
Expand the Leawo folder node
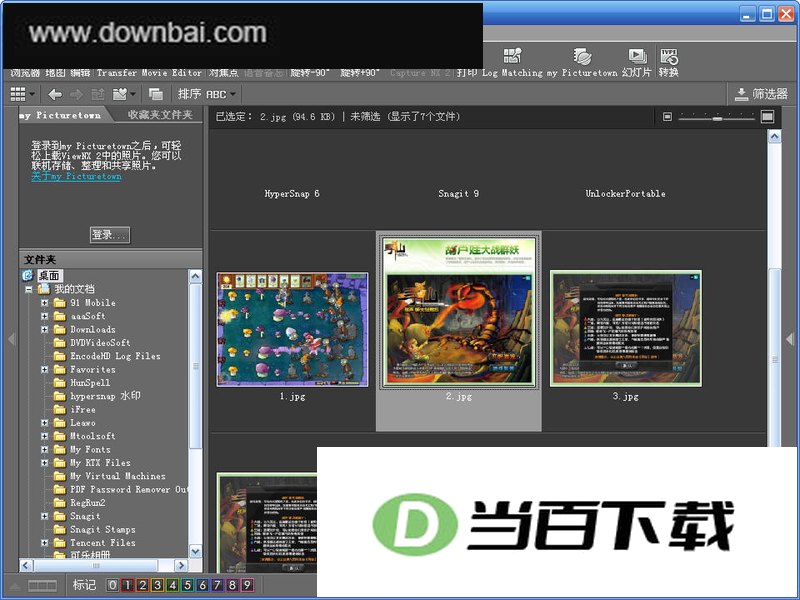pos(45,422)
